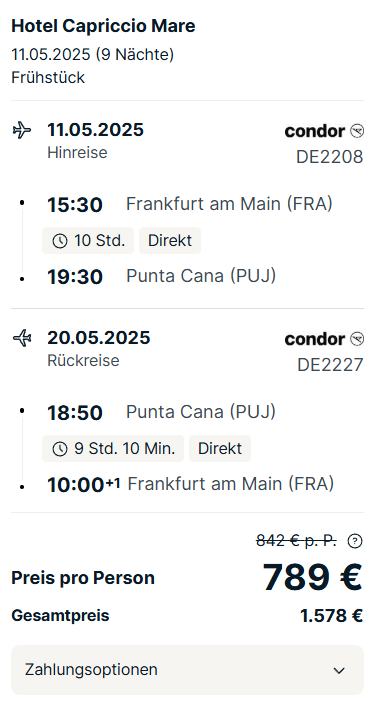Viewport: 373px width, 706px height.
Task: Click the 9 Std. 10 Min. duration badge
Action: 113,448
